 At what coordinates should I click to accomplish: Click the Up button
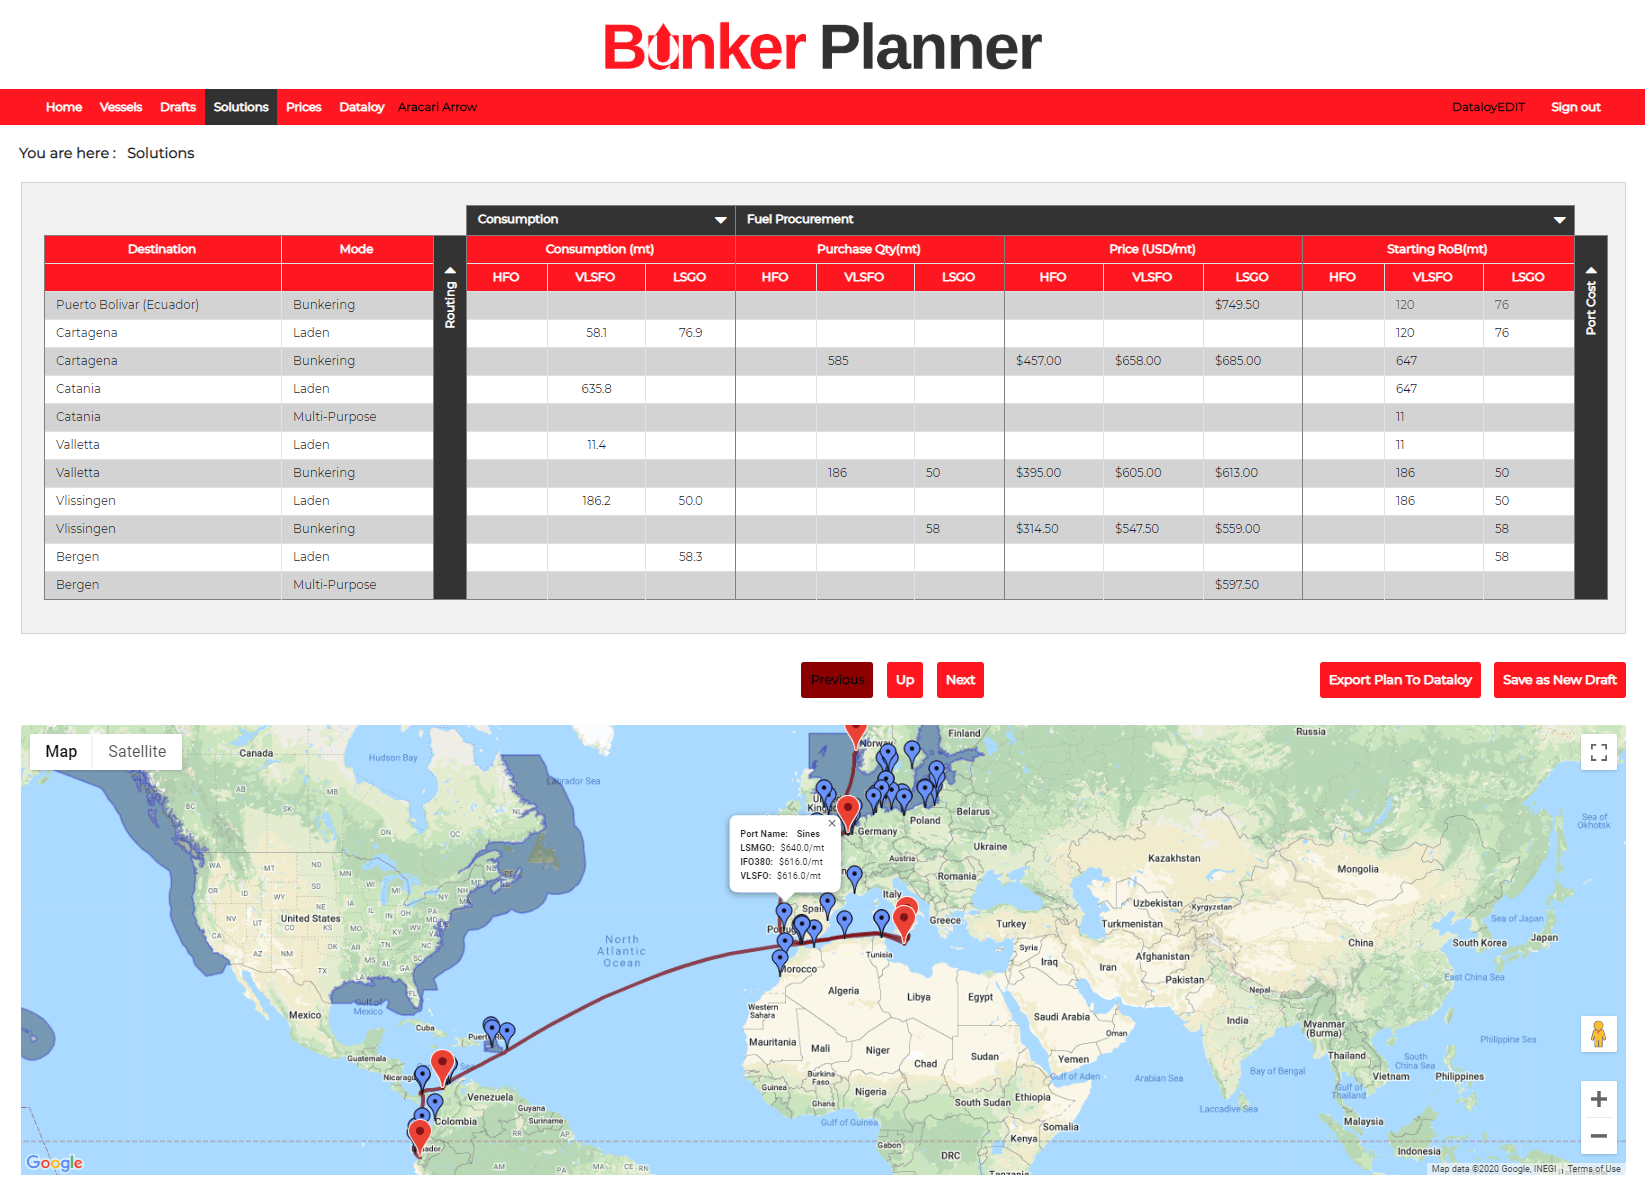click(x=905, y=680)
